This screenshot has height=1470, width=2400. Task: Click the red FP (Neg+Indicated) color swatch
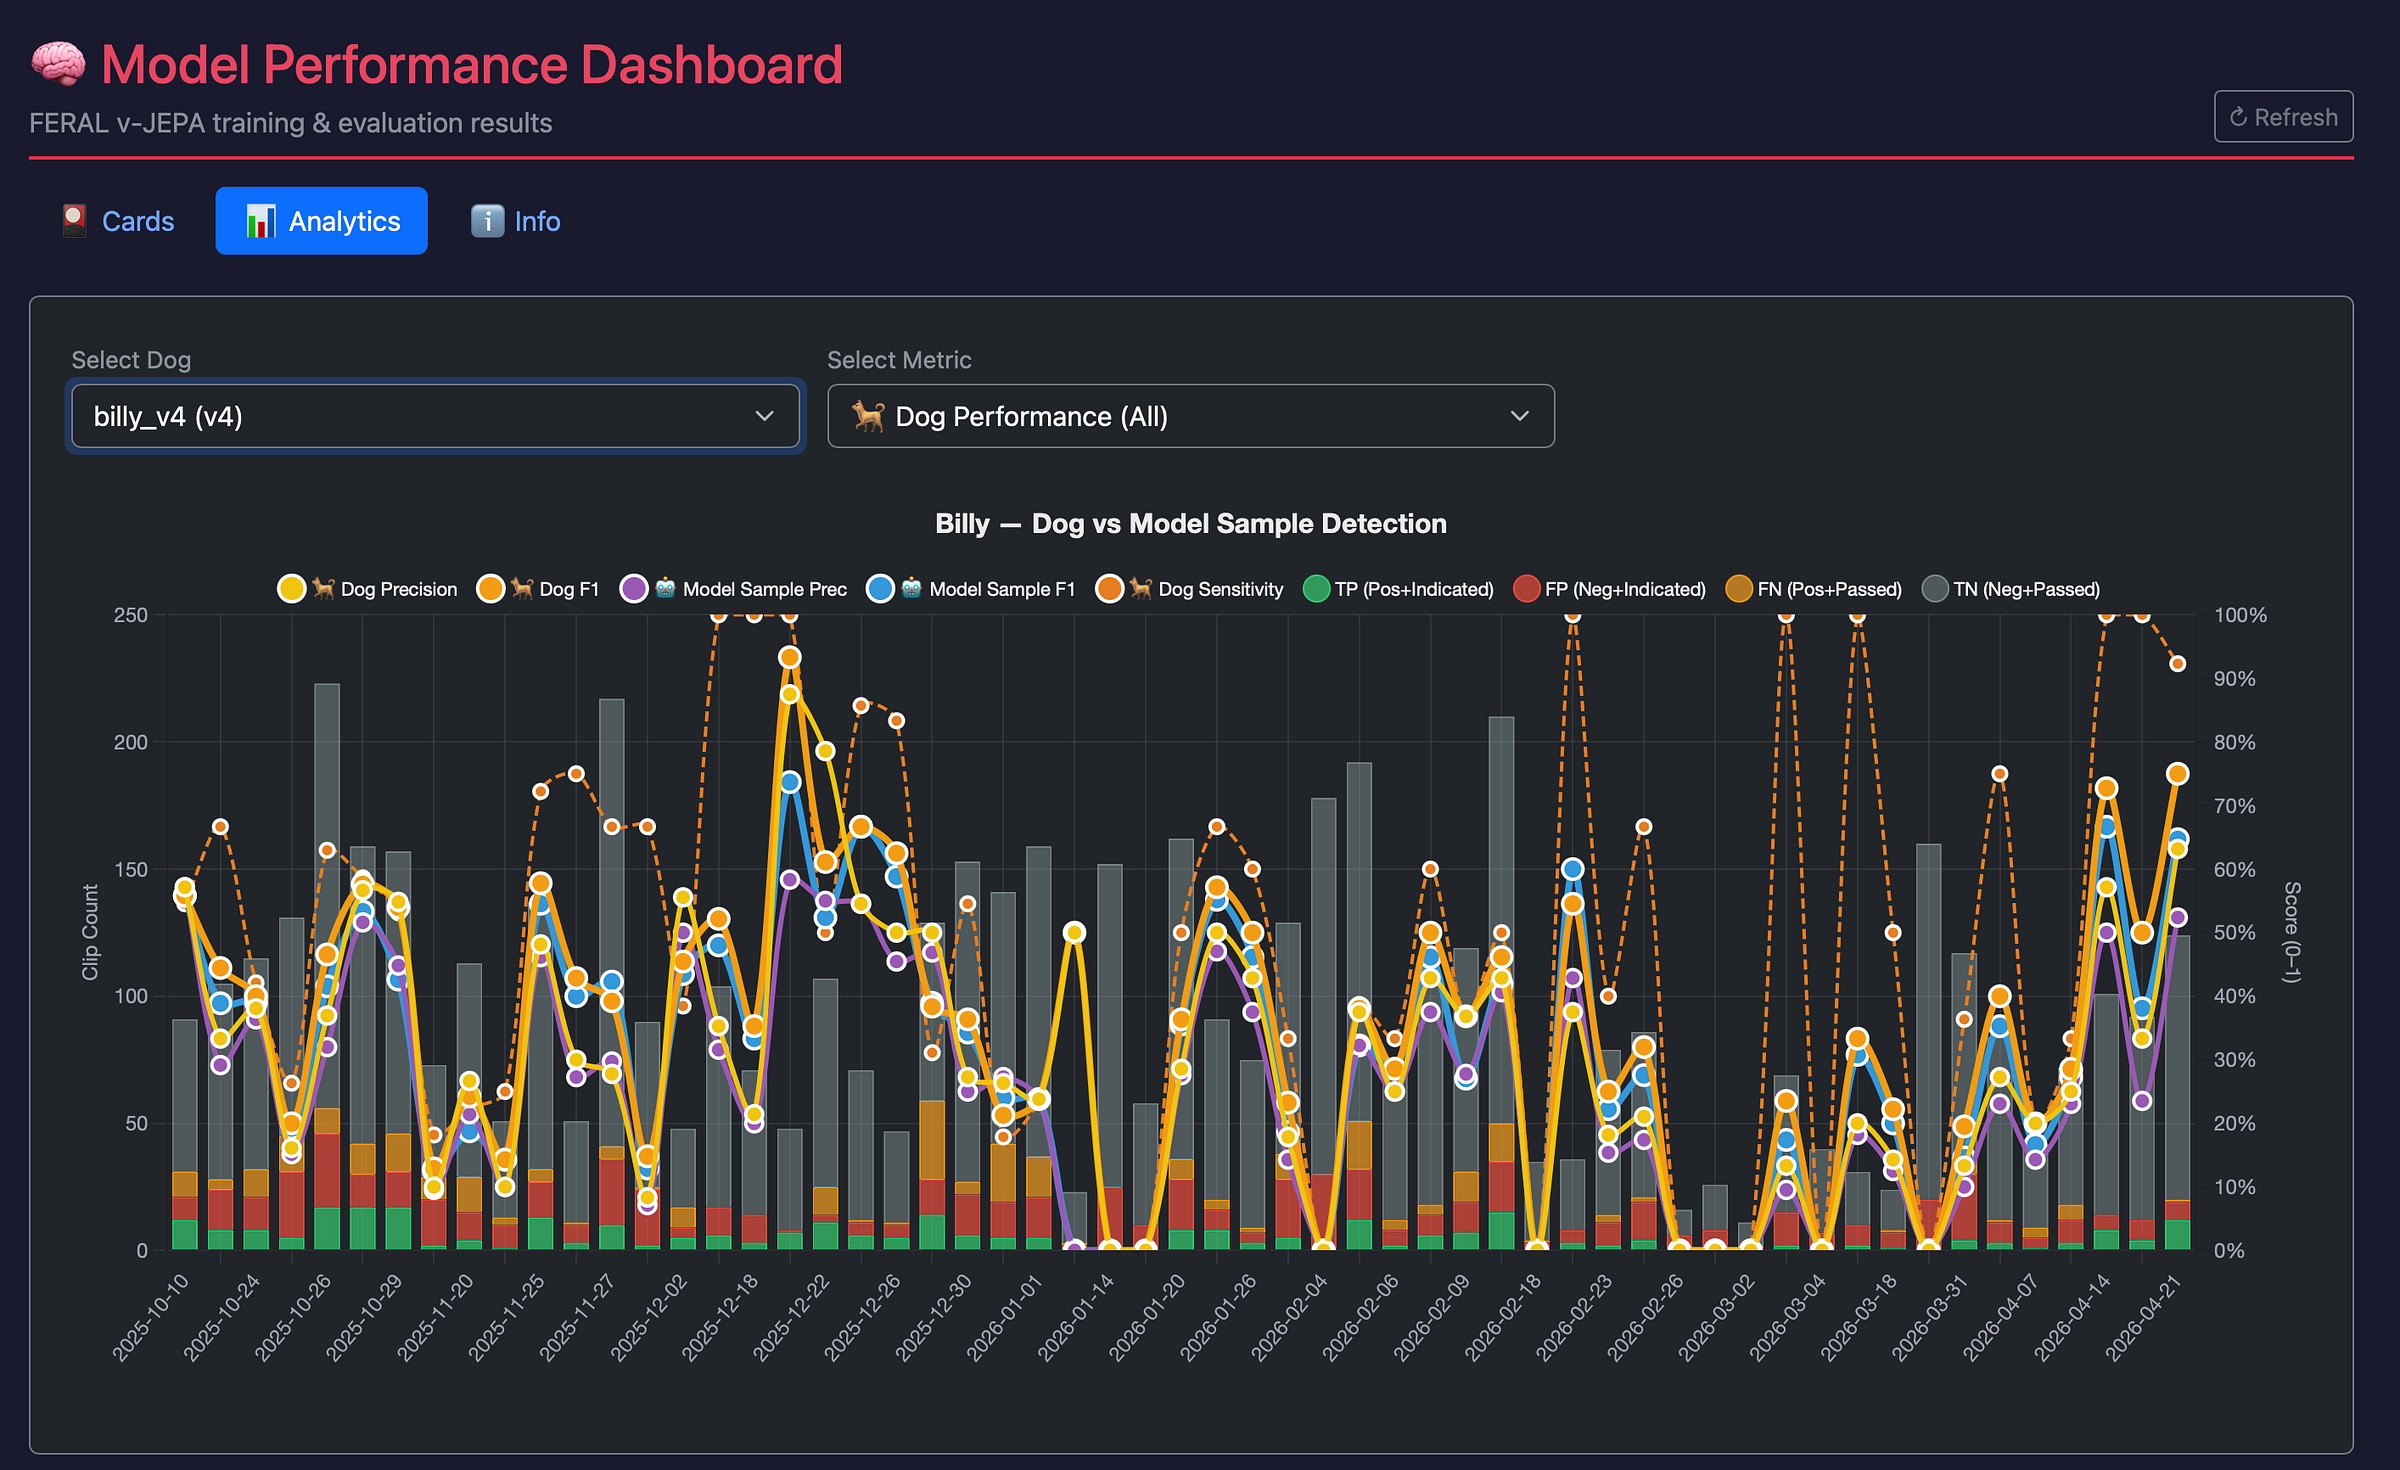pos(1526,589)
